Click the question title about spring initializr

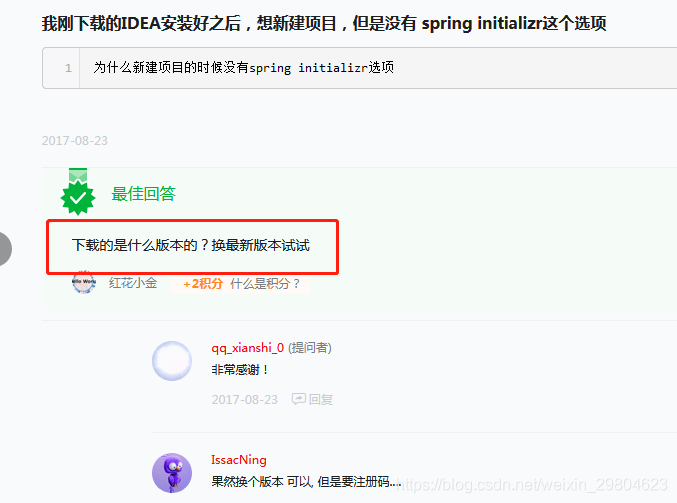pos(324,23)
